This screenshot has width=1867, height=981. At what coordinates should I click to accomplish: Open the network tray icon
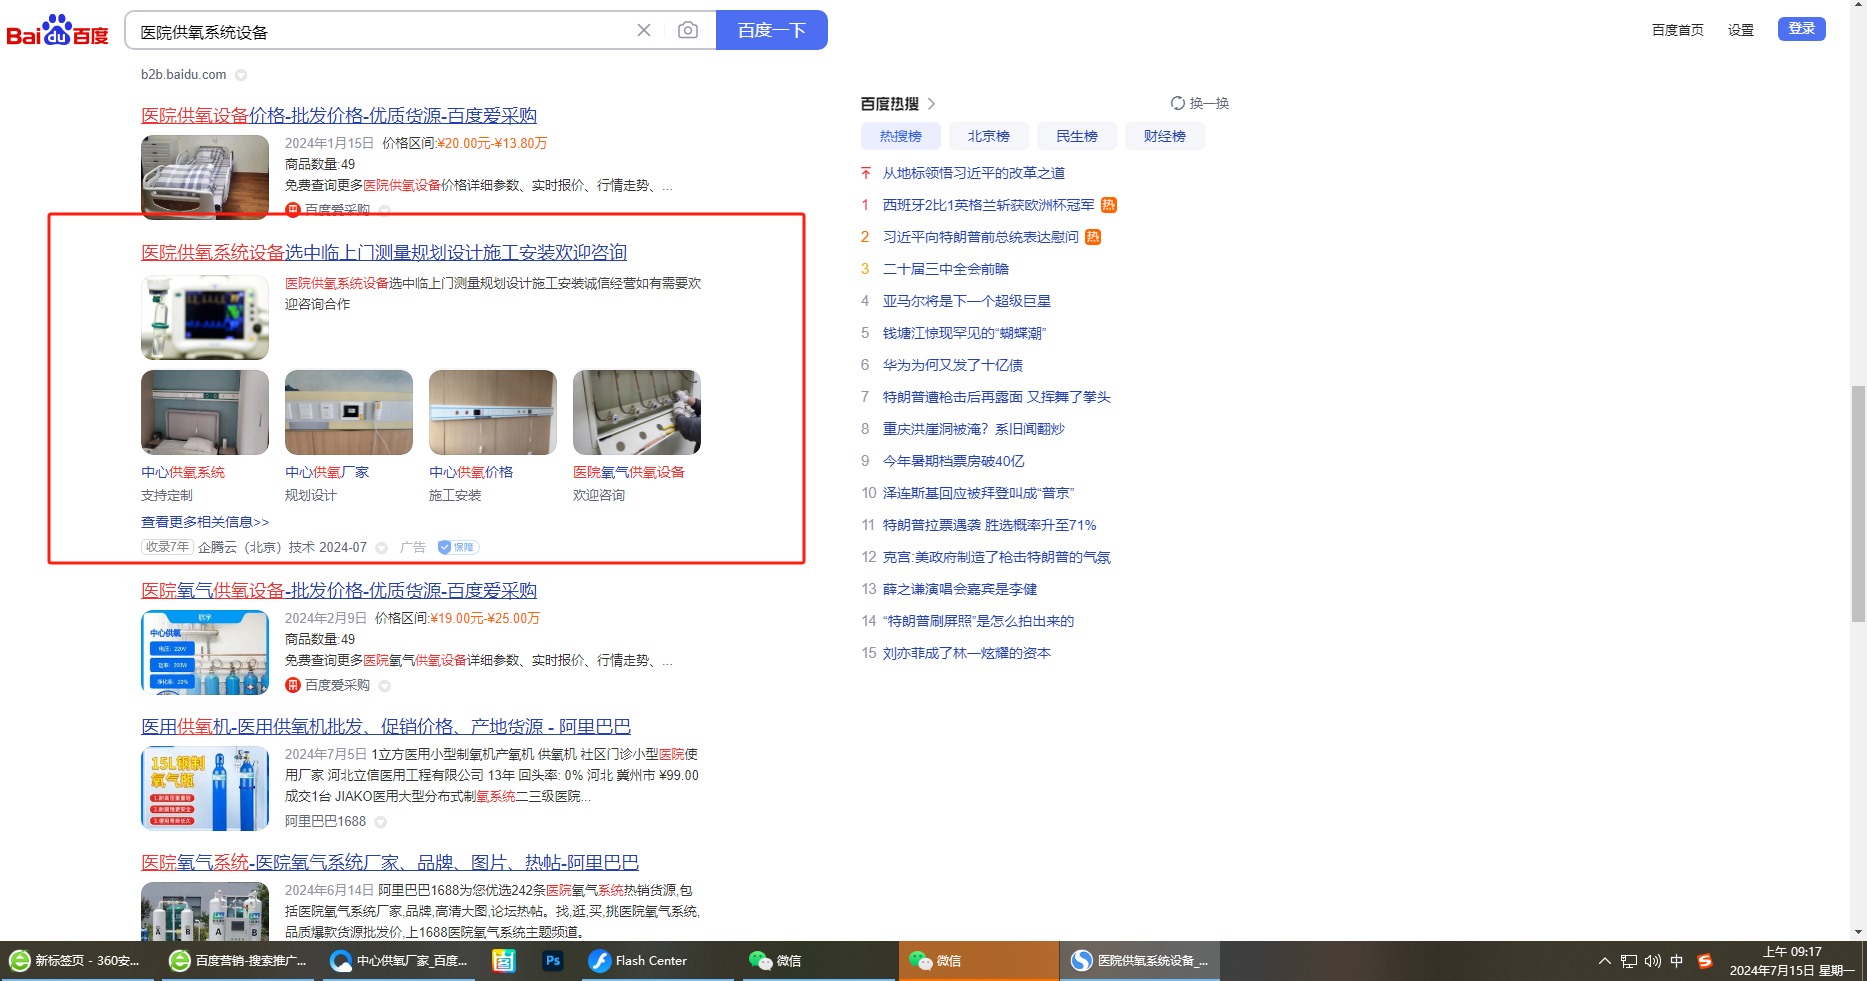[x=1629, y=961]
